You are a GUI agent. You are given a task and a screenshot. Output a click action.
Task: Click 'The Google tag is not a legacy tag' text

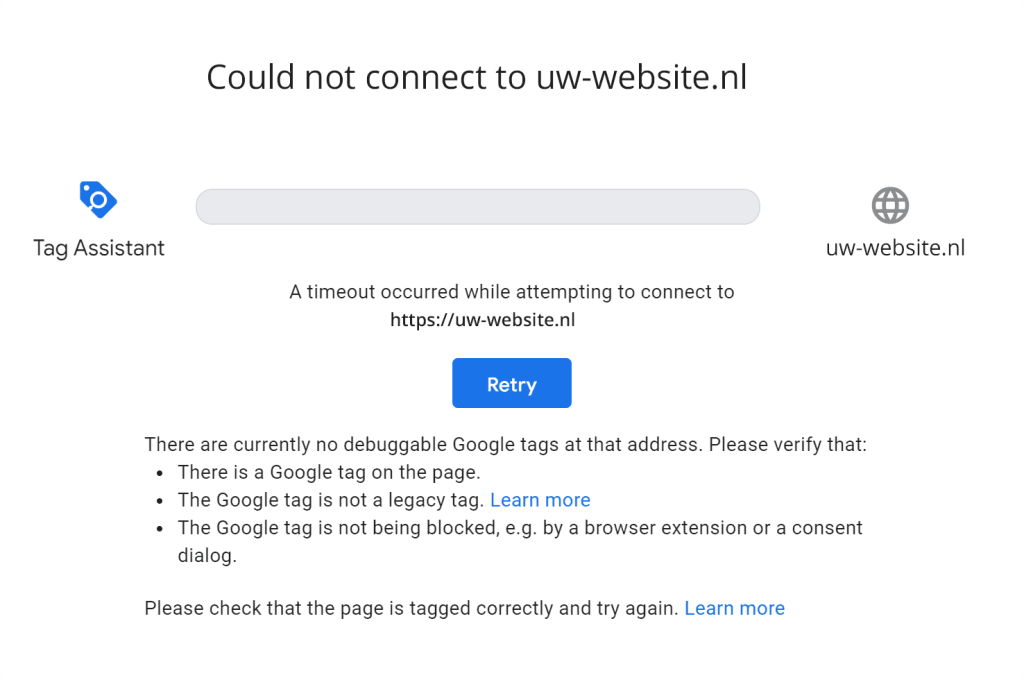point(331,500)
